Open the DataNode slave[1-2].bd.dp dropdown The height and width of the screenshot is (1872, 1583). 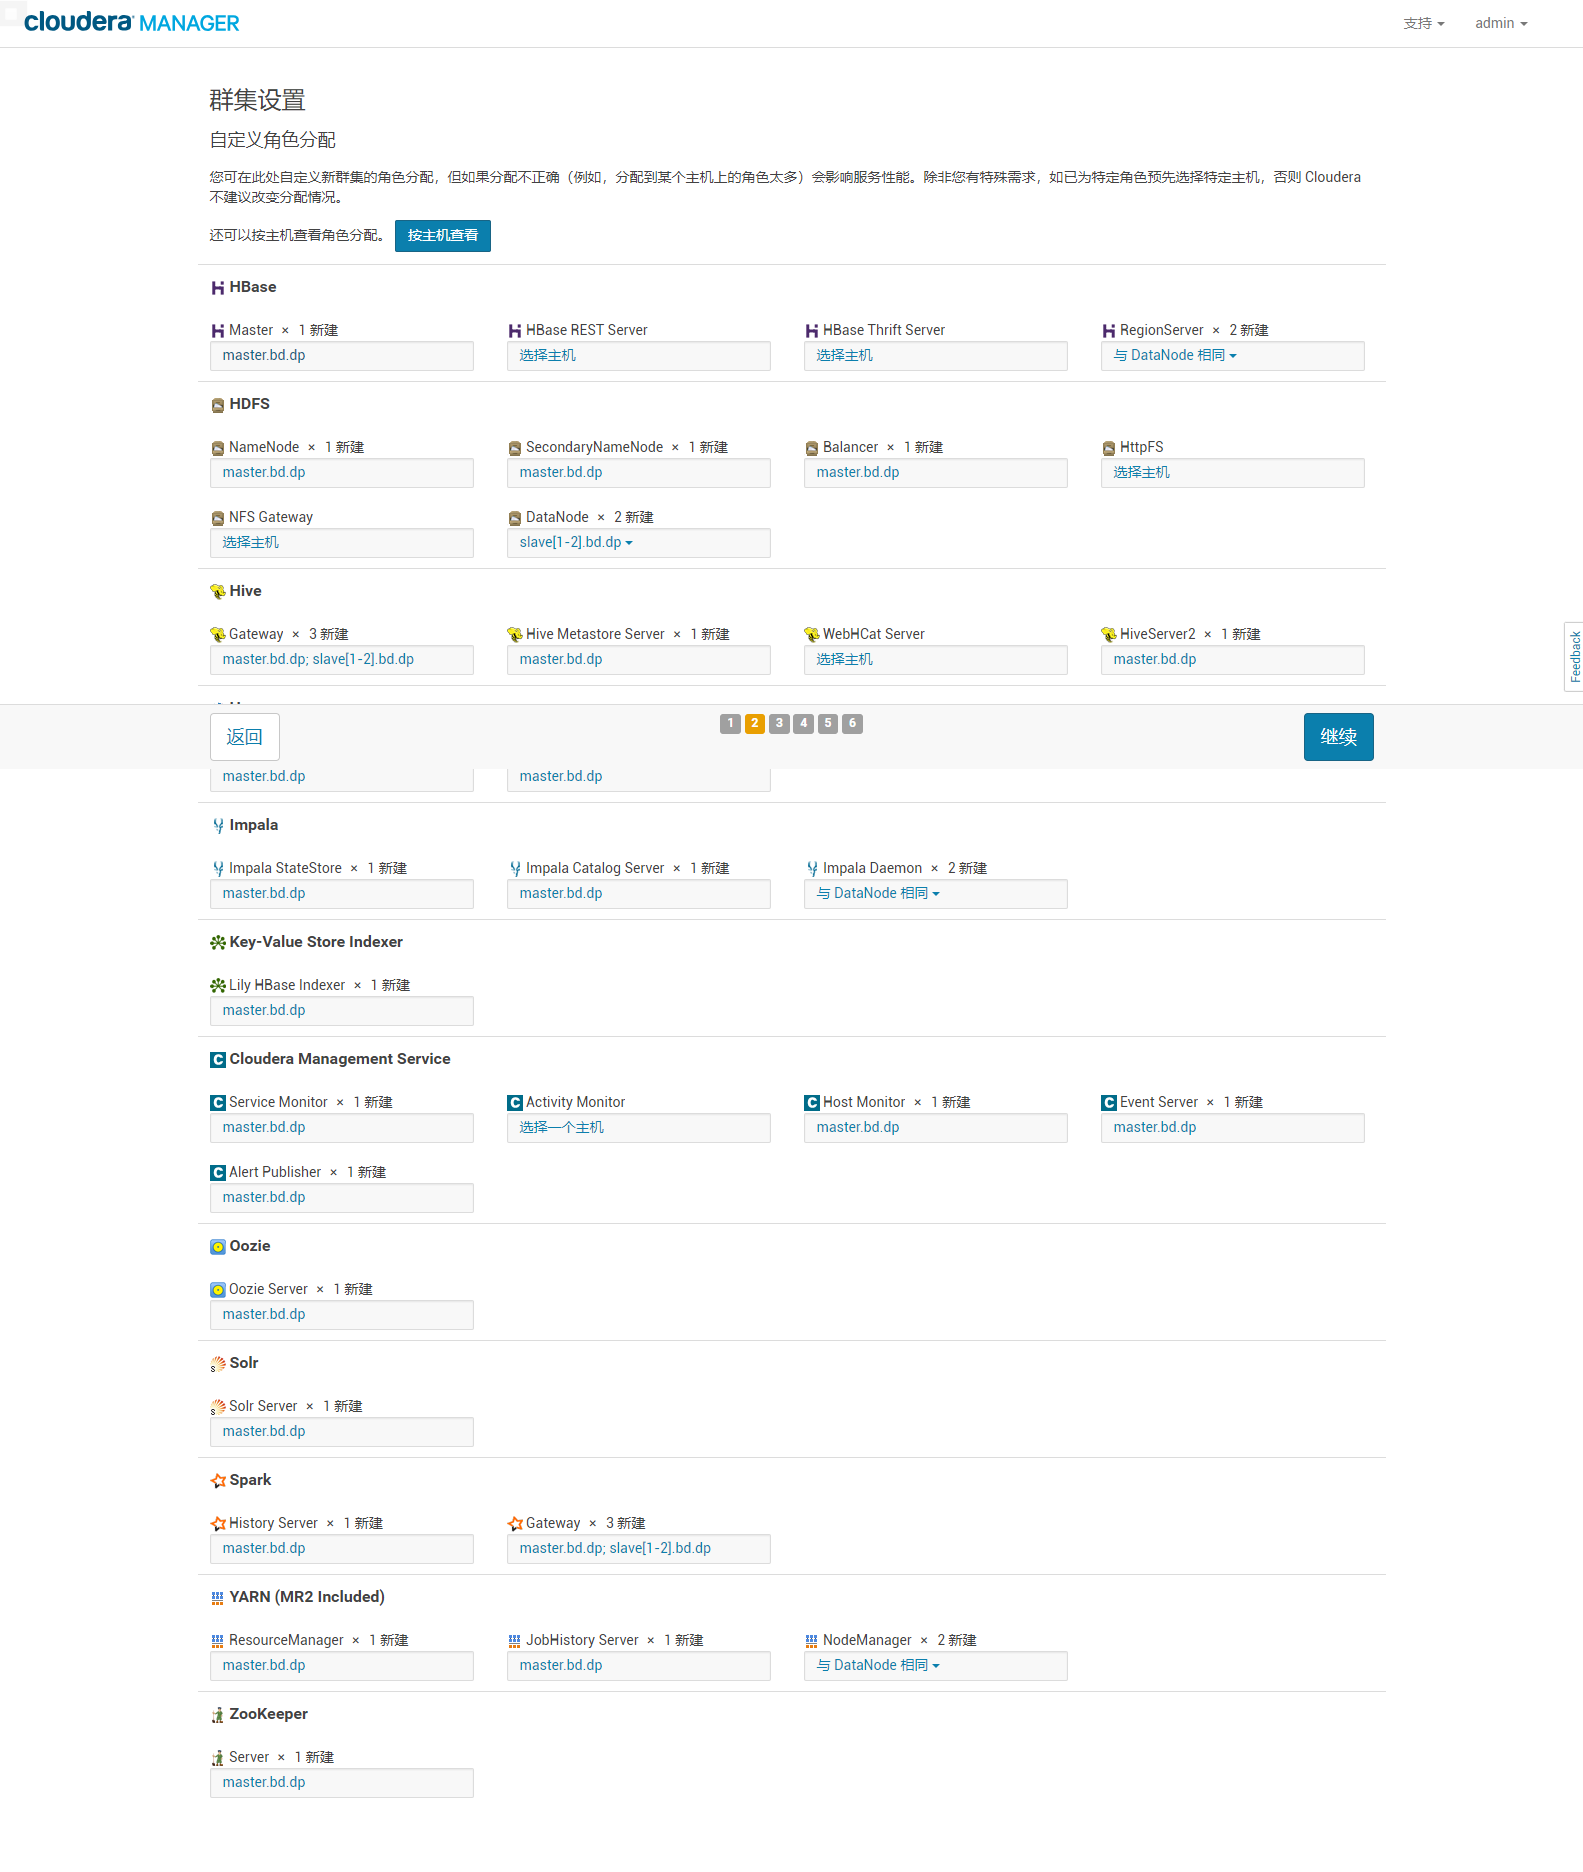coord(576,543)
